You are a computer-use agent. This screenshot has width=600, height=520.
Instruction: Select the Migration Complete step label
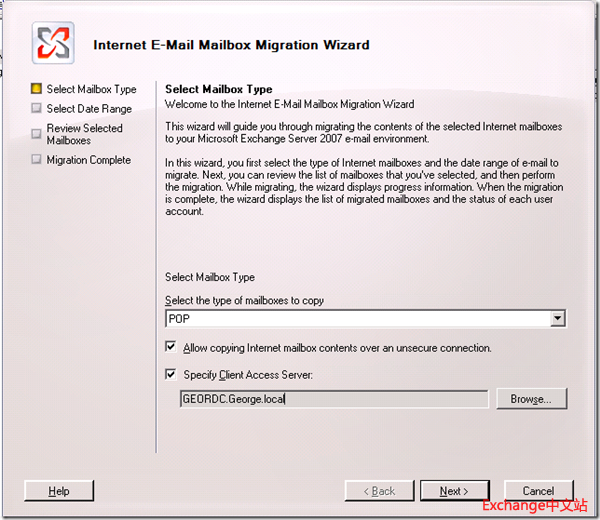88,160
